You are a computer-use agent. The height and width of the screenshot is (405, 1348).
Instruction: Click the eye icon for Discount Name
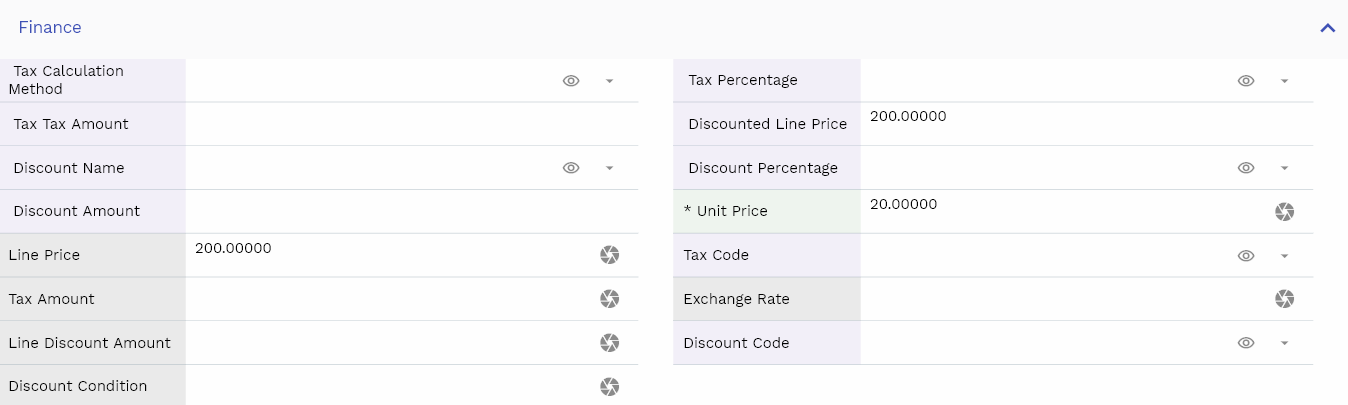[571, 168]
